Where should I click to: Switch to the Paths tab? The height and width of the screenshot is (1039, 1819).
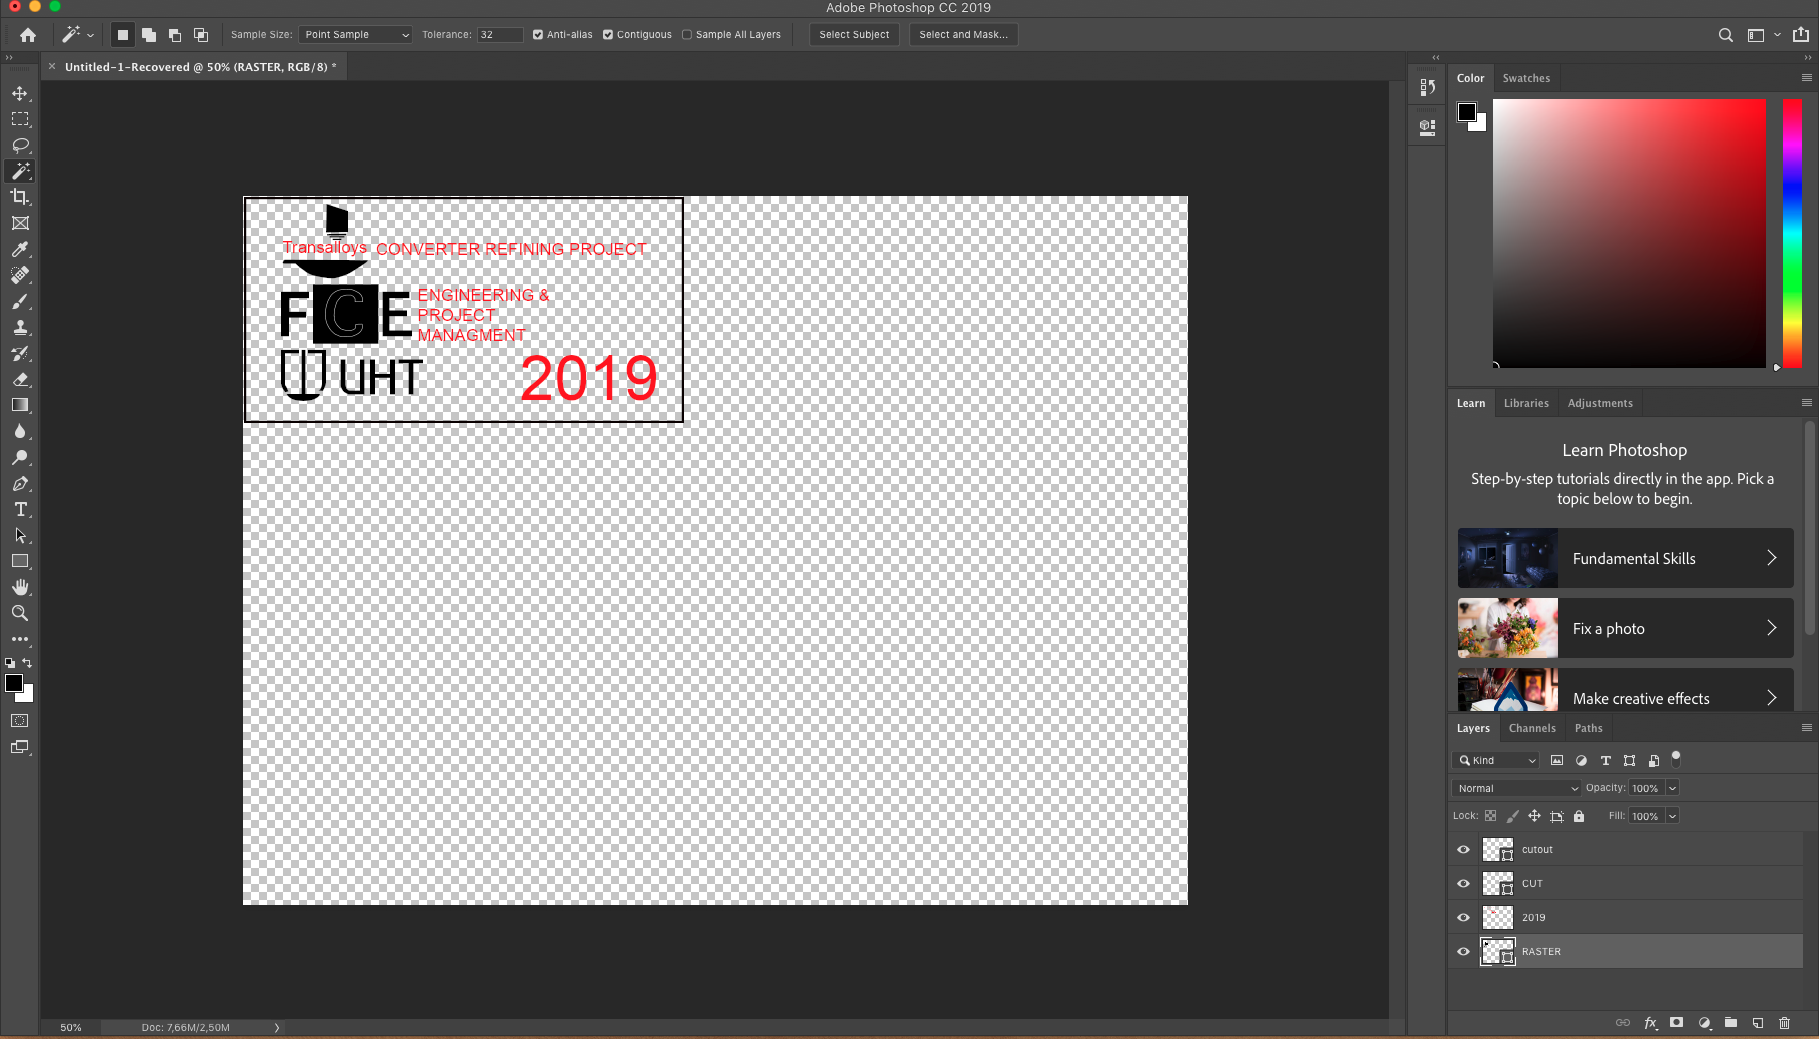(1588, 728)
